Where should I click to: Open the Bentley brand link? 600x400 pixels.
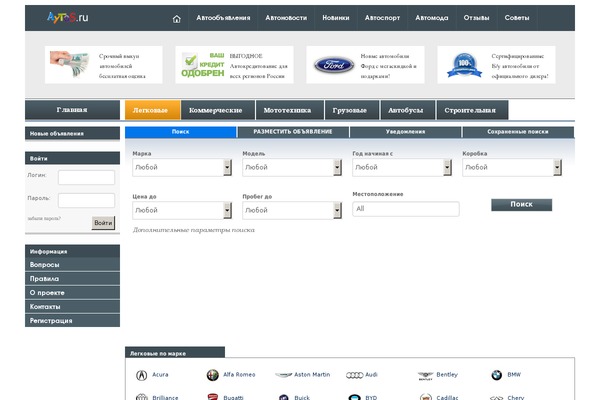tap(447, 375)
